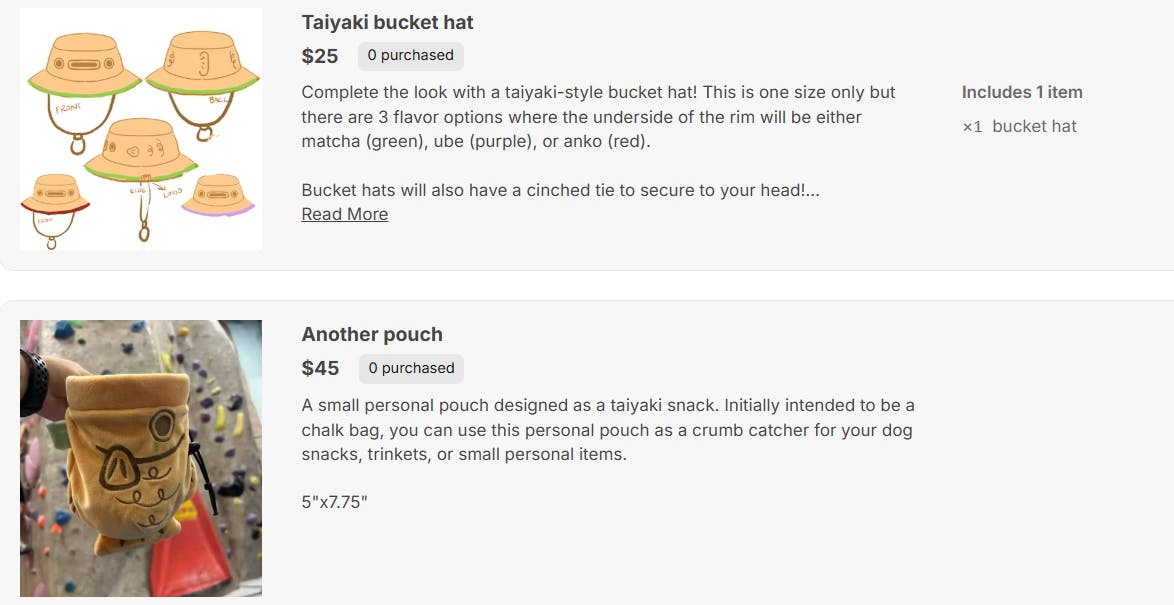Viewport: 1174px width, 605px height.
Task: Click the bucket hat flavor options description
Action: click(x=598, y=117)
